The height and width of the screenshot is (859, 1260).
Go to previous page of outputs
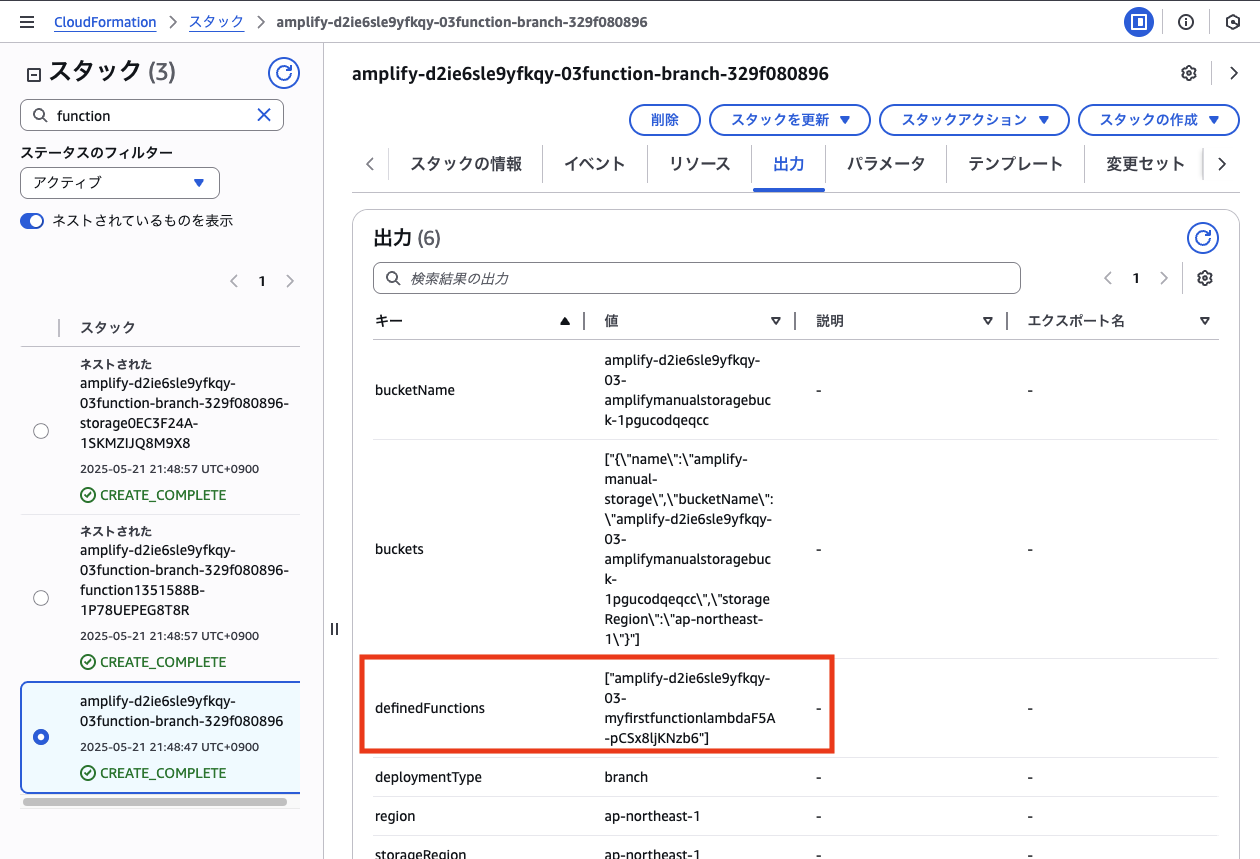[x=1108, y=278]
